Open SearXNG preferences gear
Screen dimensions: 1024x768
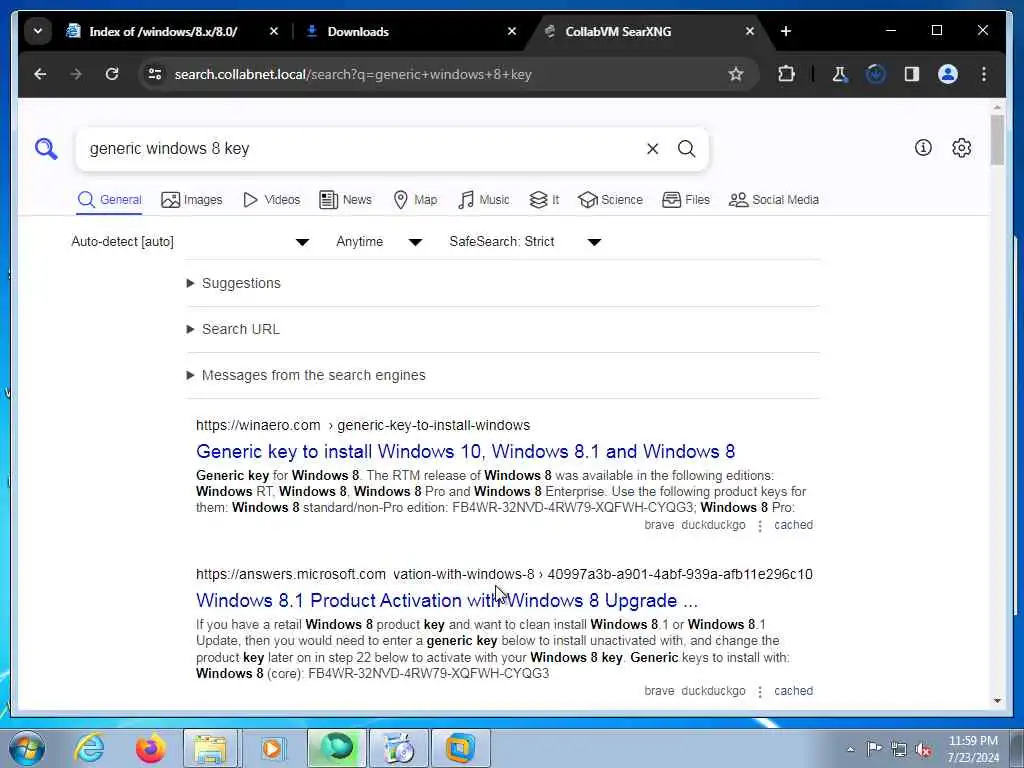pyautogui.click(x=961, y=148)
